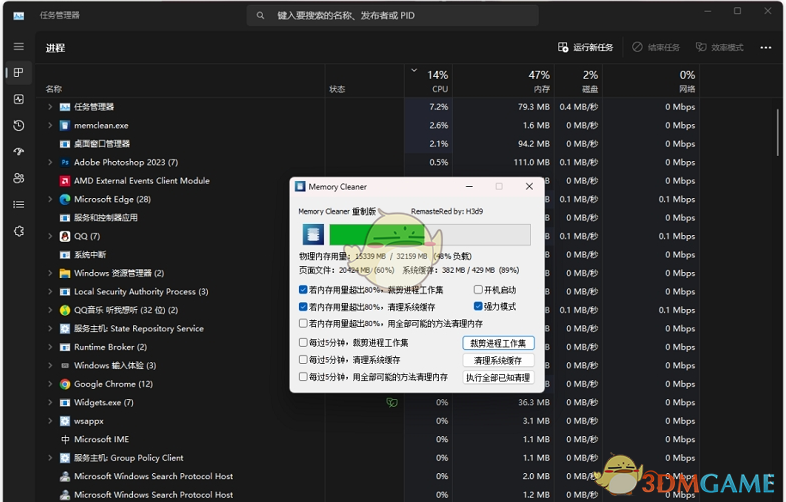Screen dimensions: 786x502
Task: Open Startup apps page in sidebar
Action: tap(18, 152)
